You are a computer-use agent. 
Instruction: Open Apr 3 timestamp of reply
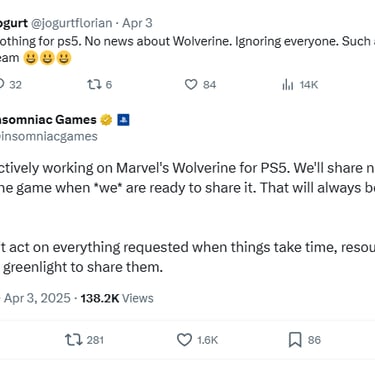coord(137,23)
